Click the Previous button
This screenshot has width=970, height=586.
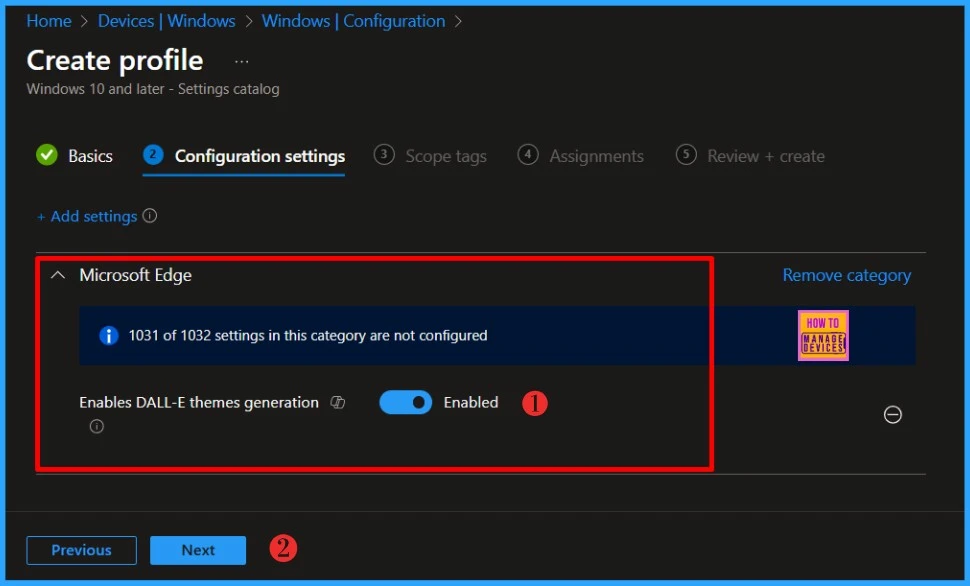[x=82, y=550]
